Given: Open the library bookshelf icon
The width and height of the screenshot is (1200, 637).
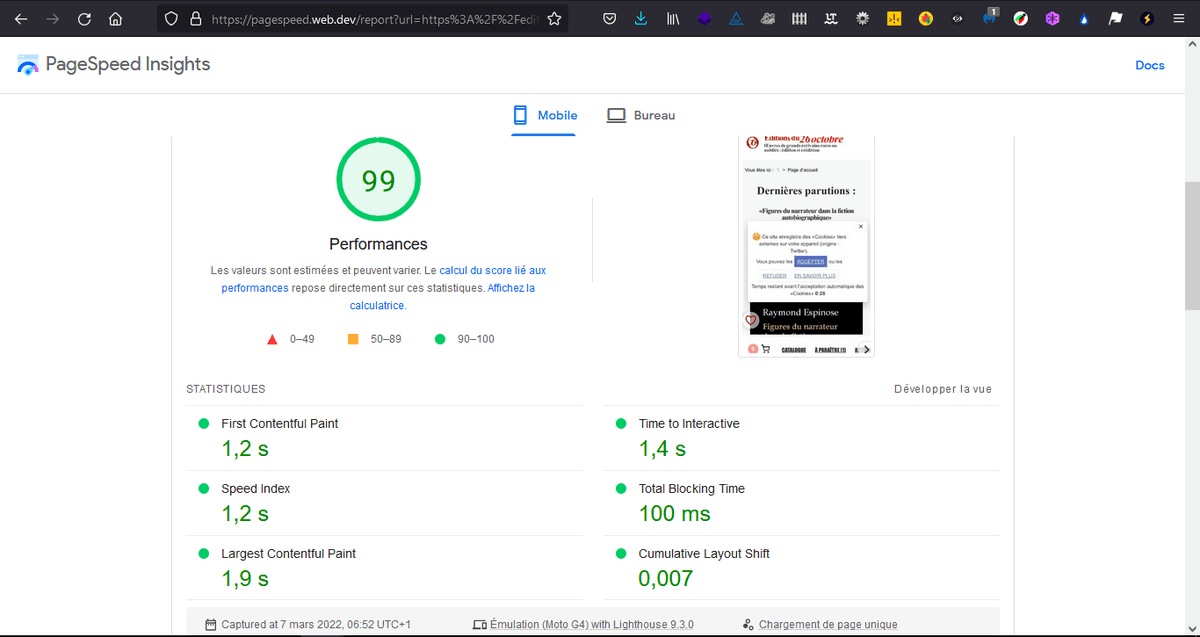Looking at the screenshot, I should point(673,18).
